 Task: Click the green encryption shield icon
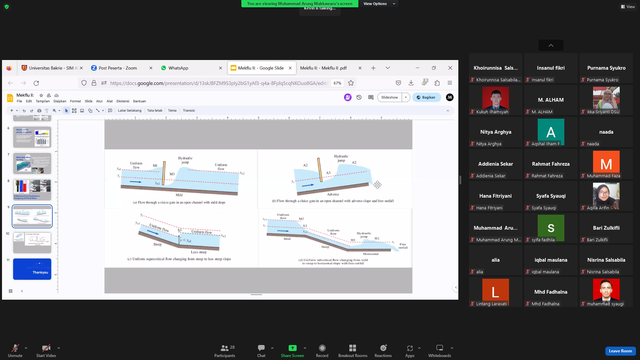(7, 7)
